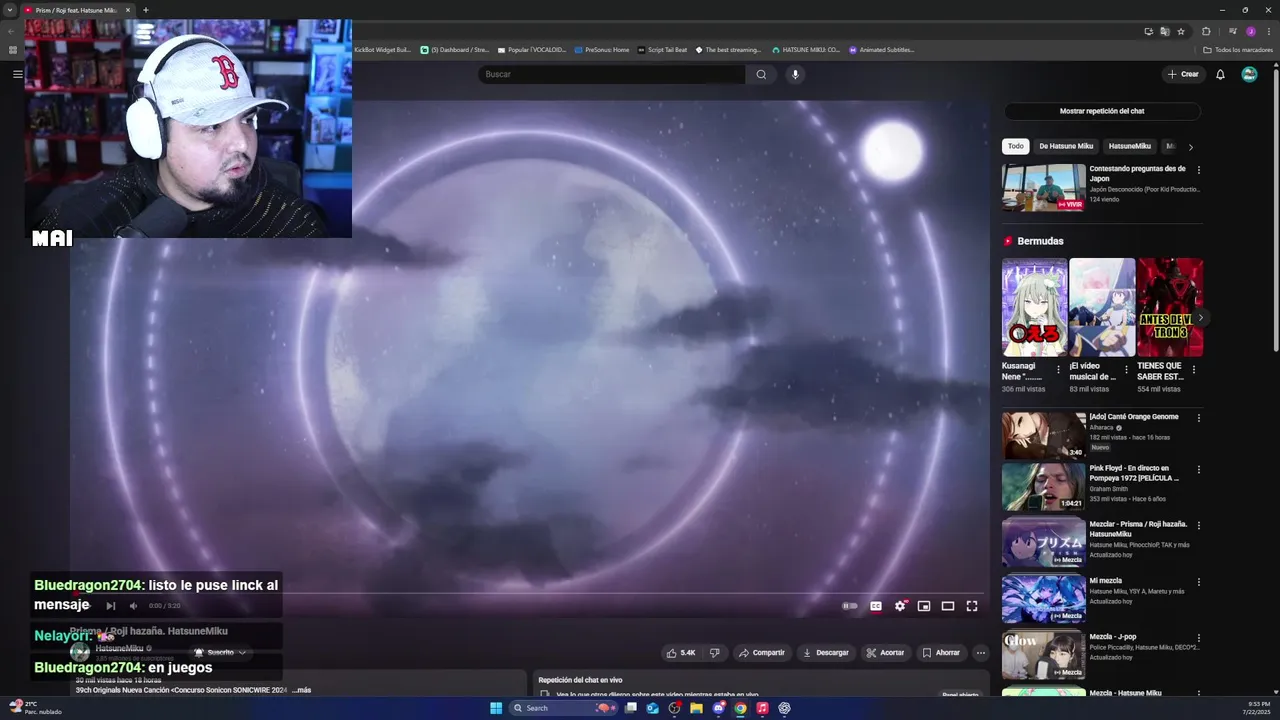Open a new Chrome tab
This screenshot has height=720, width=1280.
[x=145, y=10]
